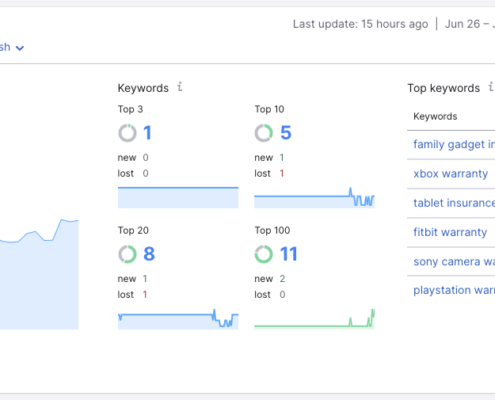Click the 'Top 10' label
Viewport: 495px width, 400px height.
coord(269,109)
